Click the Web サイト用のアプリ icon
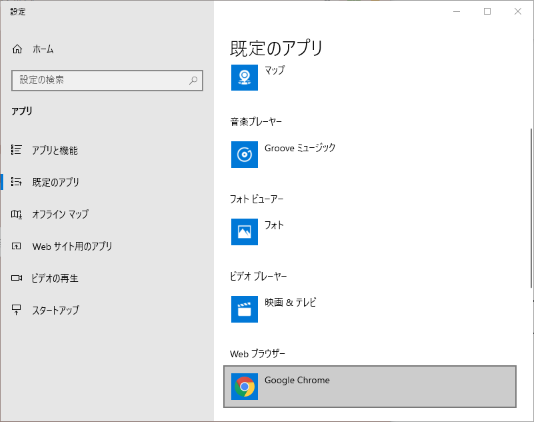 pos(16,246)
